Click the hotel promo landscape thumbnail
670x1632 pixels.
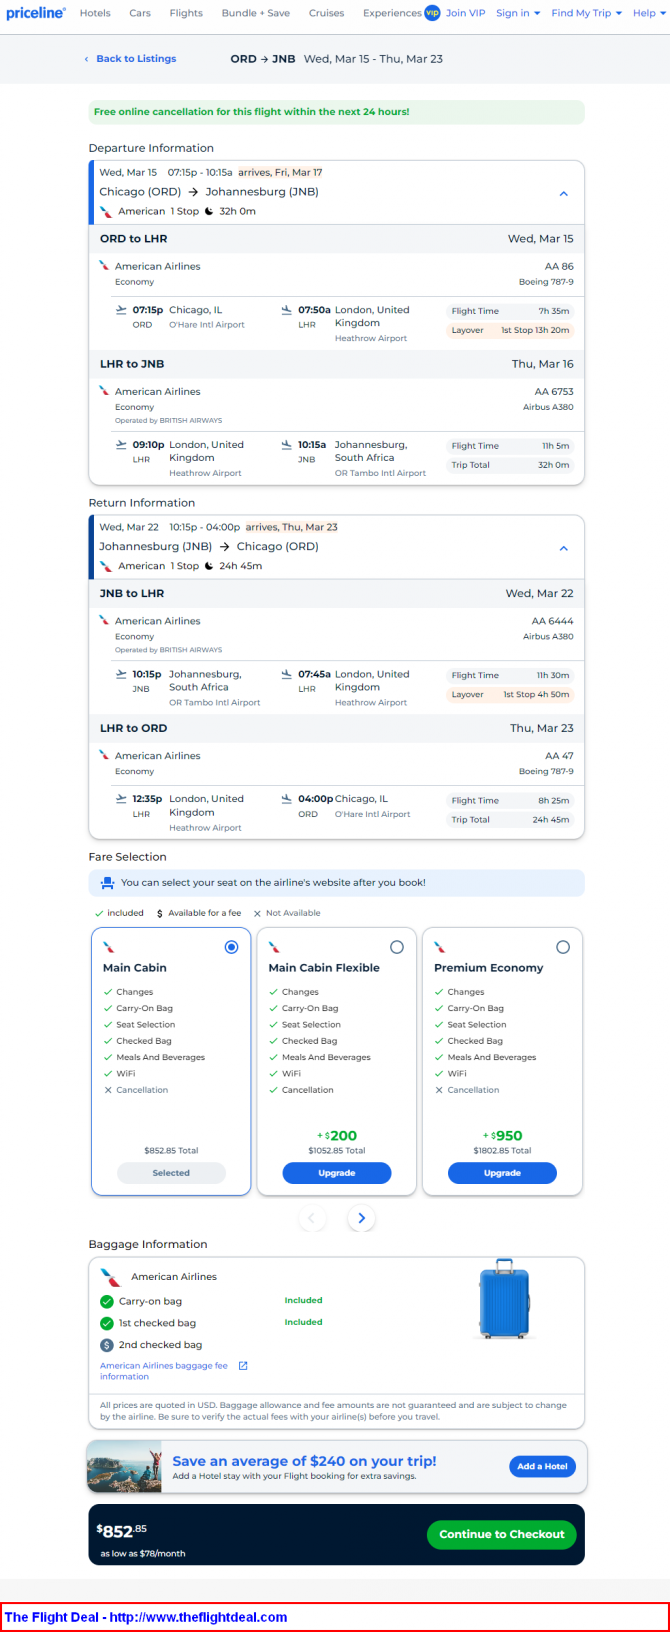pos(125,1468)
